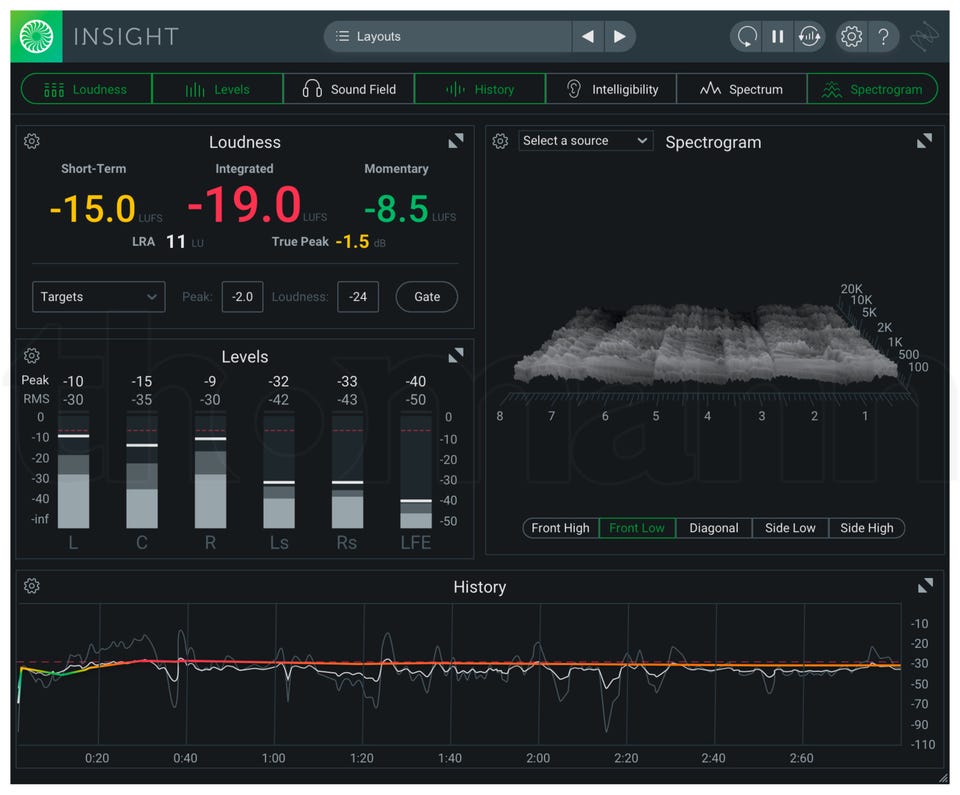Toggle the Intelligibility module tab
960x795 pixels.
click(x=611, y=89)
